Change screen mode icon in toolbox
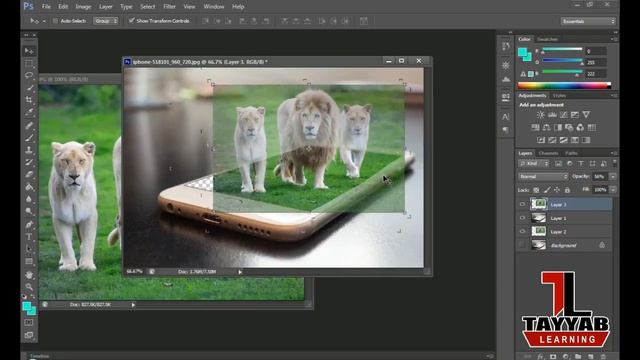Screen dimensions: 640x360 pos(29,335)
